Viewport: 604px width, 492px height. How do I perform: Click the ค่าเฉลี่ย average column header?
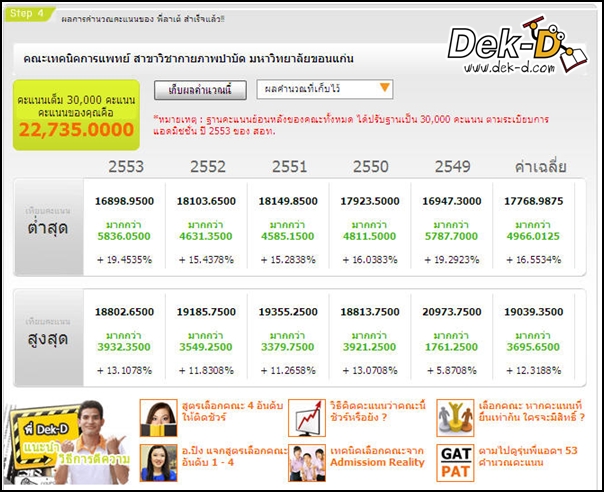click(x=540, y=165)
